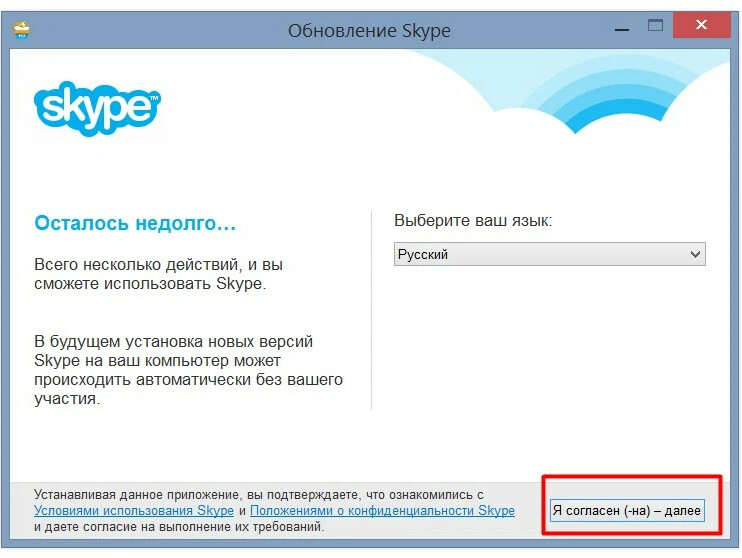
Task: Click the 'Выберите ваш язык:' label
Action: [473, 221]
